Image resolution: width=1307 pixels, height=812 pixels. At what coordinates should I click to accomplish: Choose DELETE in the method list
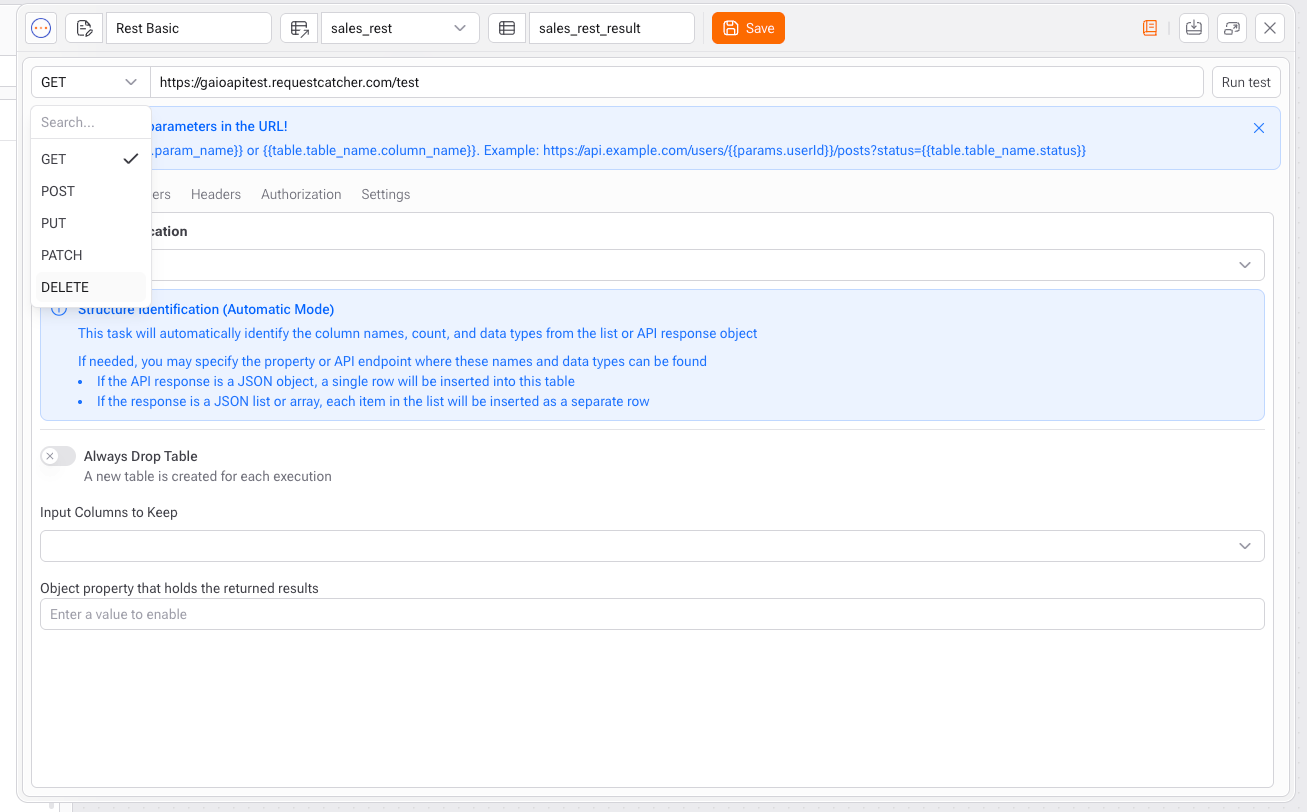point(65,287)
